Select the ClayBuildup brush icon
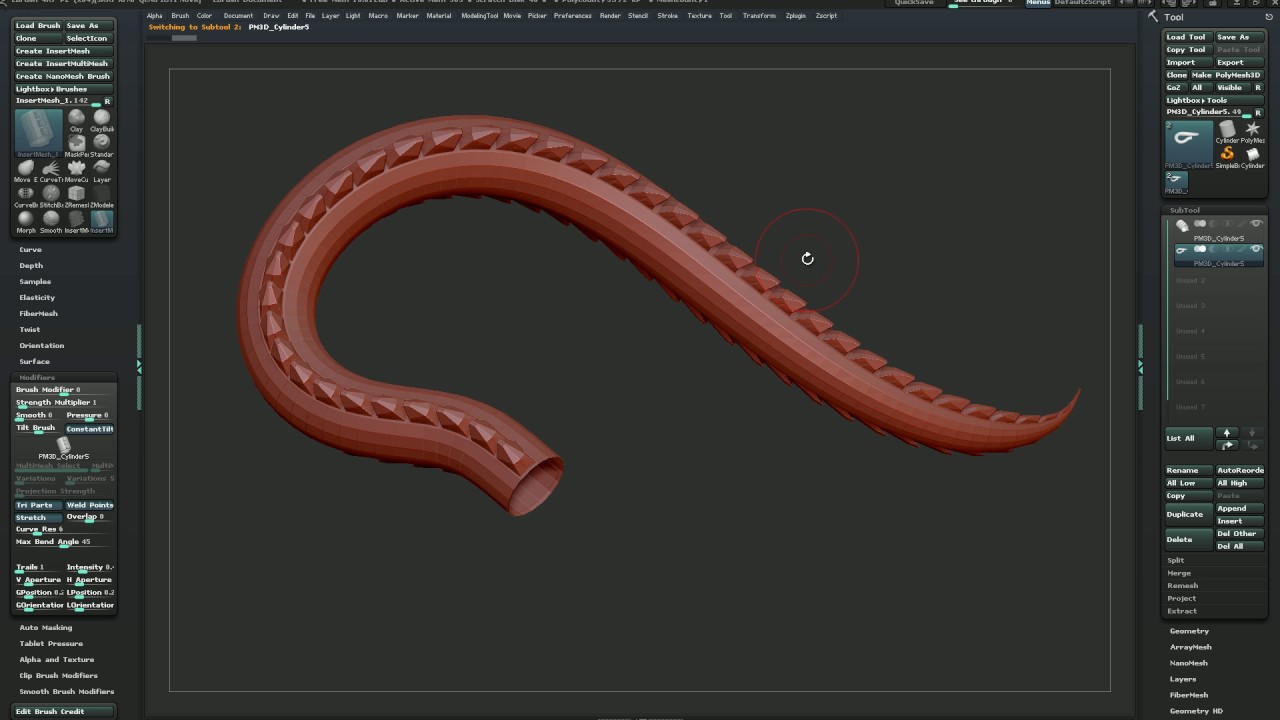The image size is (1280, 720). [x=101, y=118]
